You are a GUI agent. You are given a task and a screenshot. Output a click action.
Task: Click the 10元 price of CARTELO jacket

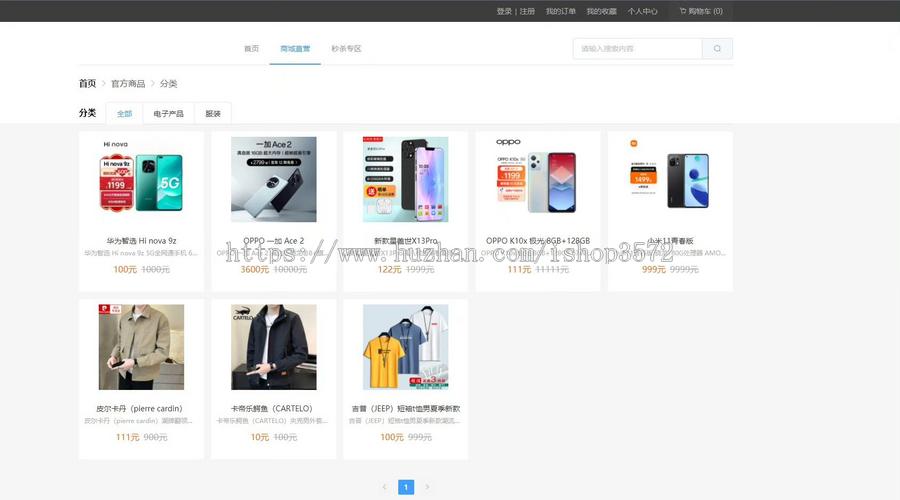(x=259, y=437)
